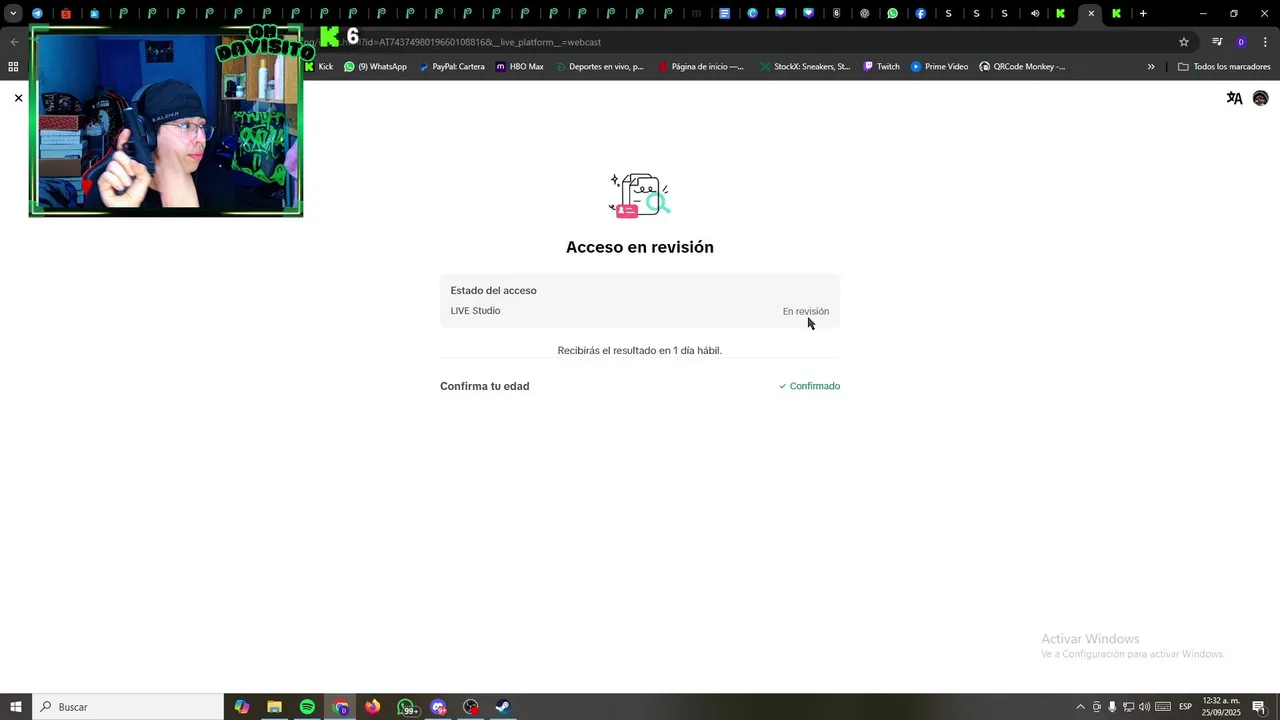Open the Página de inicio bookmark
The height and width of the screenshot is (720, 1280).
pyautogui.click(x=701, y=67)
